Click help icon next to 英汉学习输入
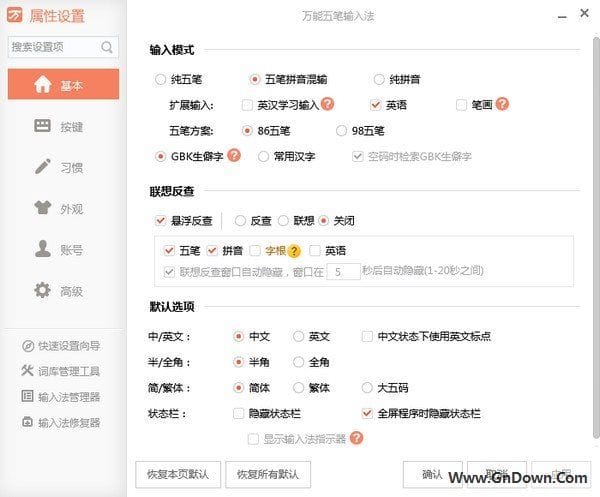Image resolution: width=600 pixels, height=497 pixels. coord(328,104)
